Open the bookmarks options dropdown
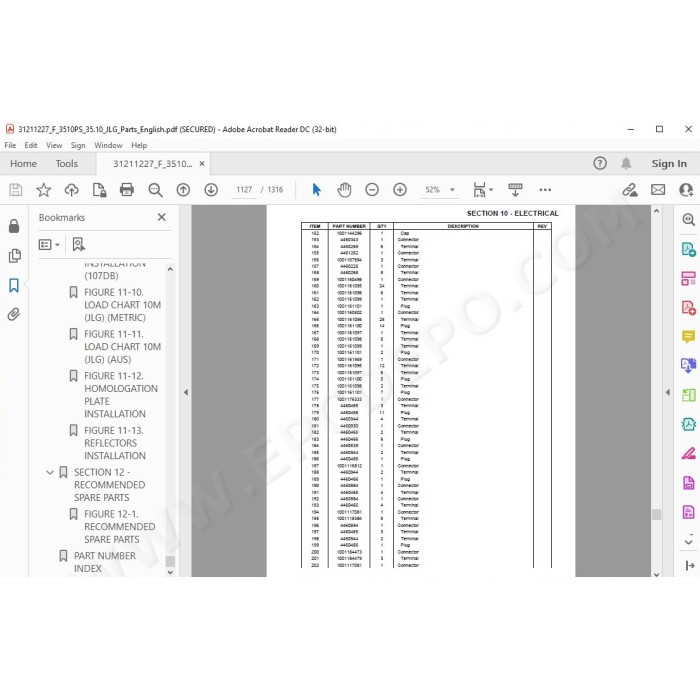 pyautogui.click(x=49, y=245)
